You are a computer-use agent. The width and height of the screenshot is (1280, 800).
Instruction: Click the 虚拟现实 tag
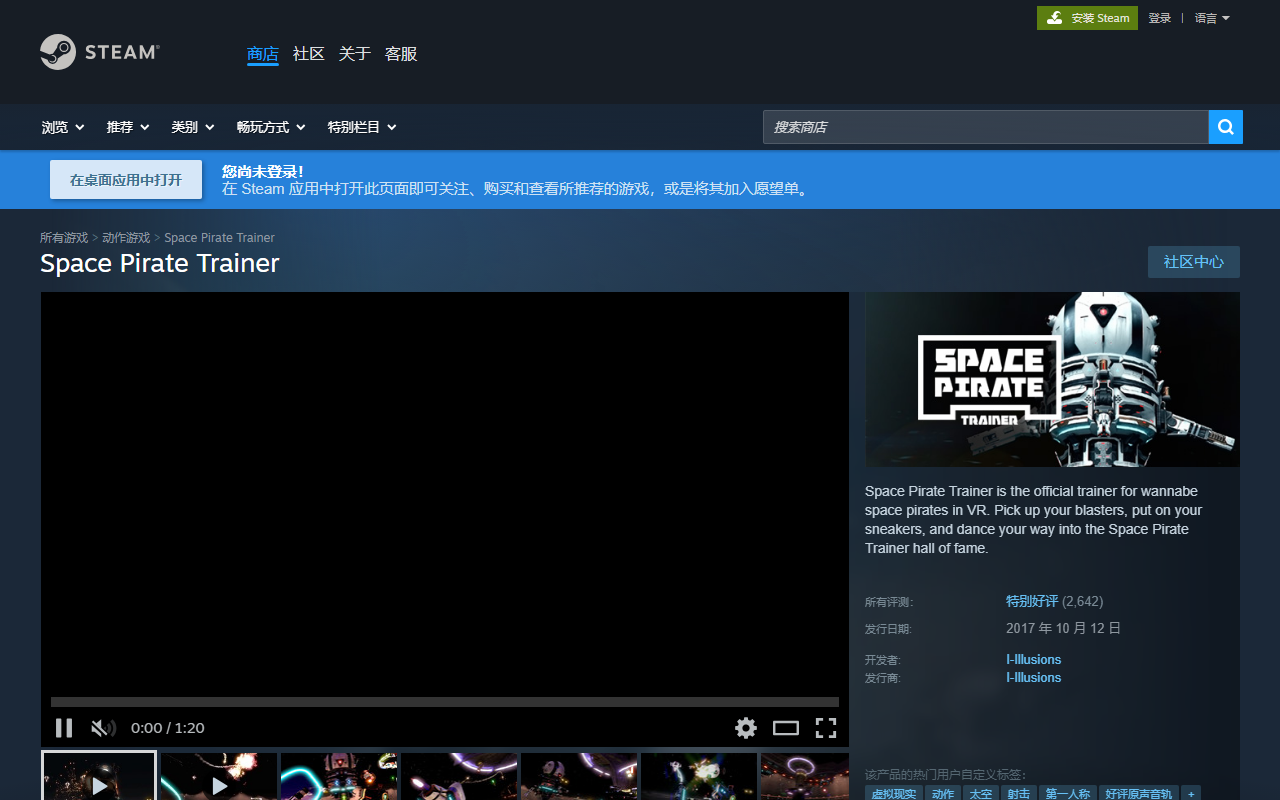click(894, 794)
